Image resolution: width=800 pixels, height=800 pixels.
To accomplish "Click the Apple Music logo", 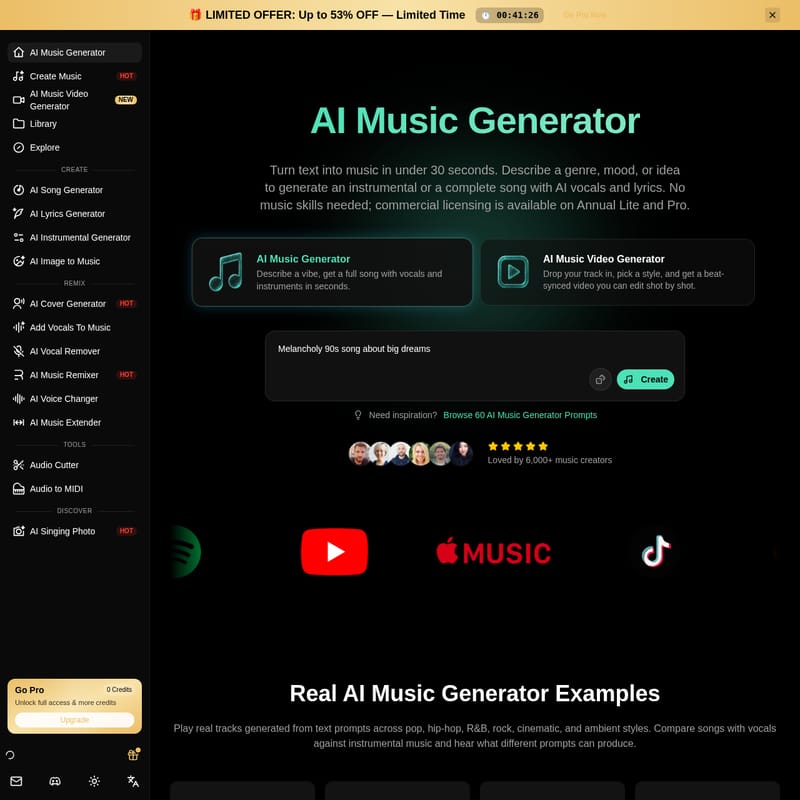I will 493,552.
